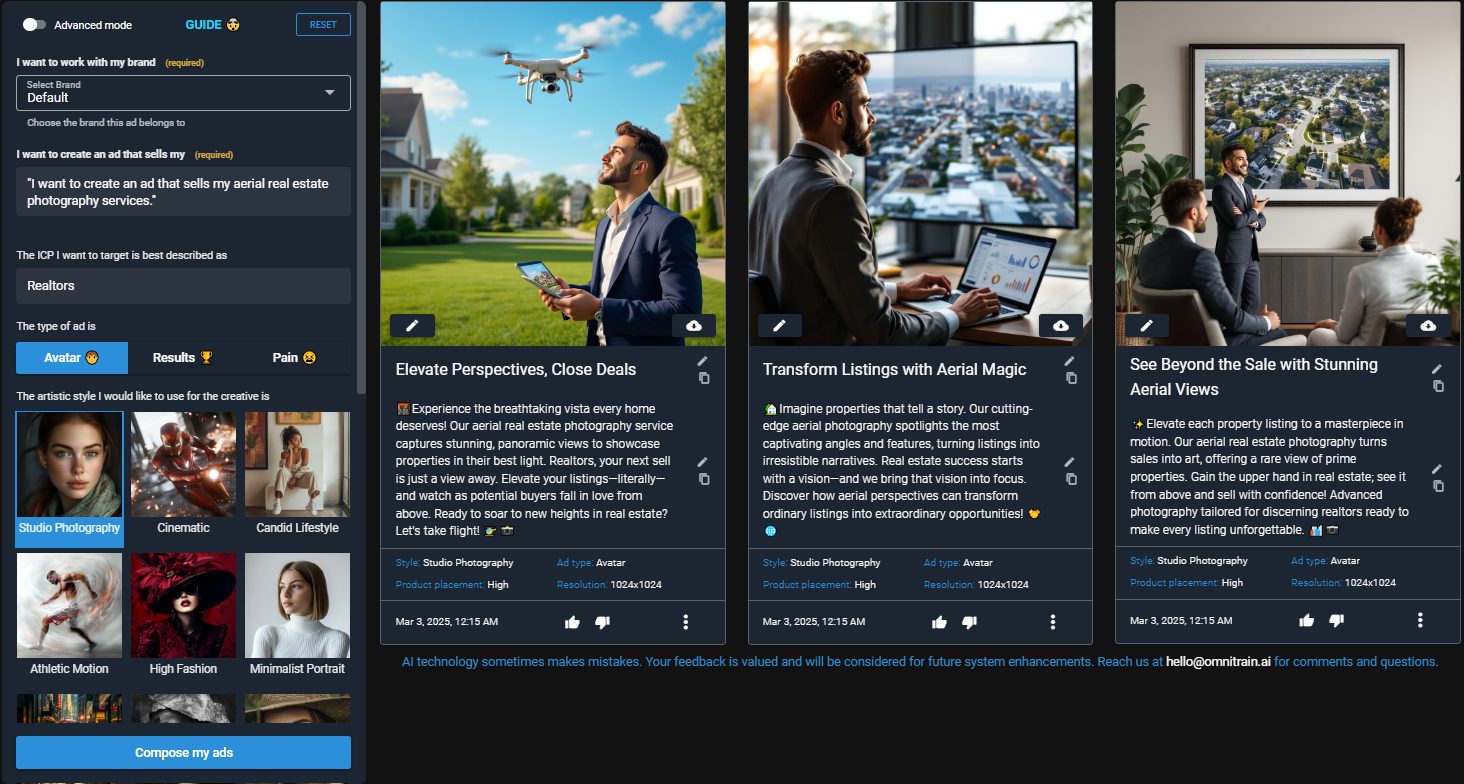Image resolution: width=1464 pixels, height=784 pixels.
Task: Open more options for Elevate Perspectives ad
Action: (686, 622)
